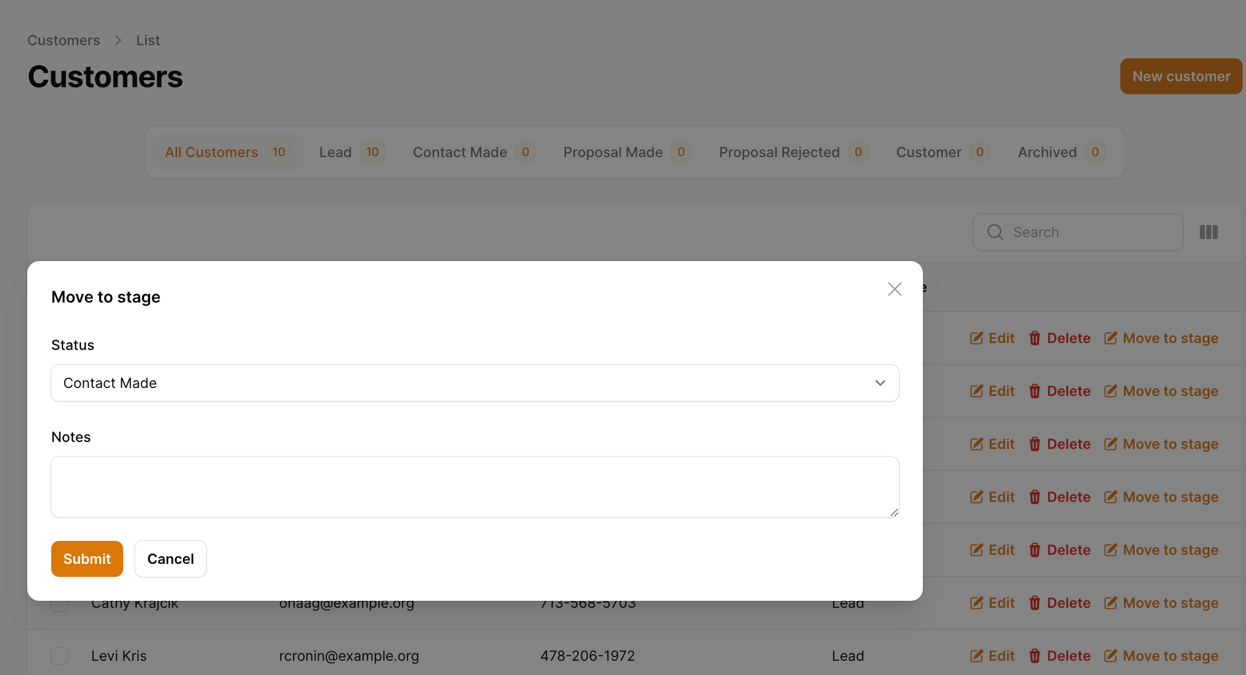Click Edit in the first table row

[992, 338]
